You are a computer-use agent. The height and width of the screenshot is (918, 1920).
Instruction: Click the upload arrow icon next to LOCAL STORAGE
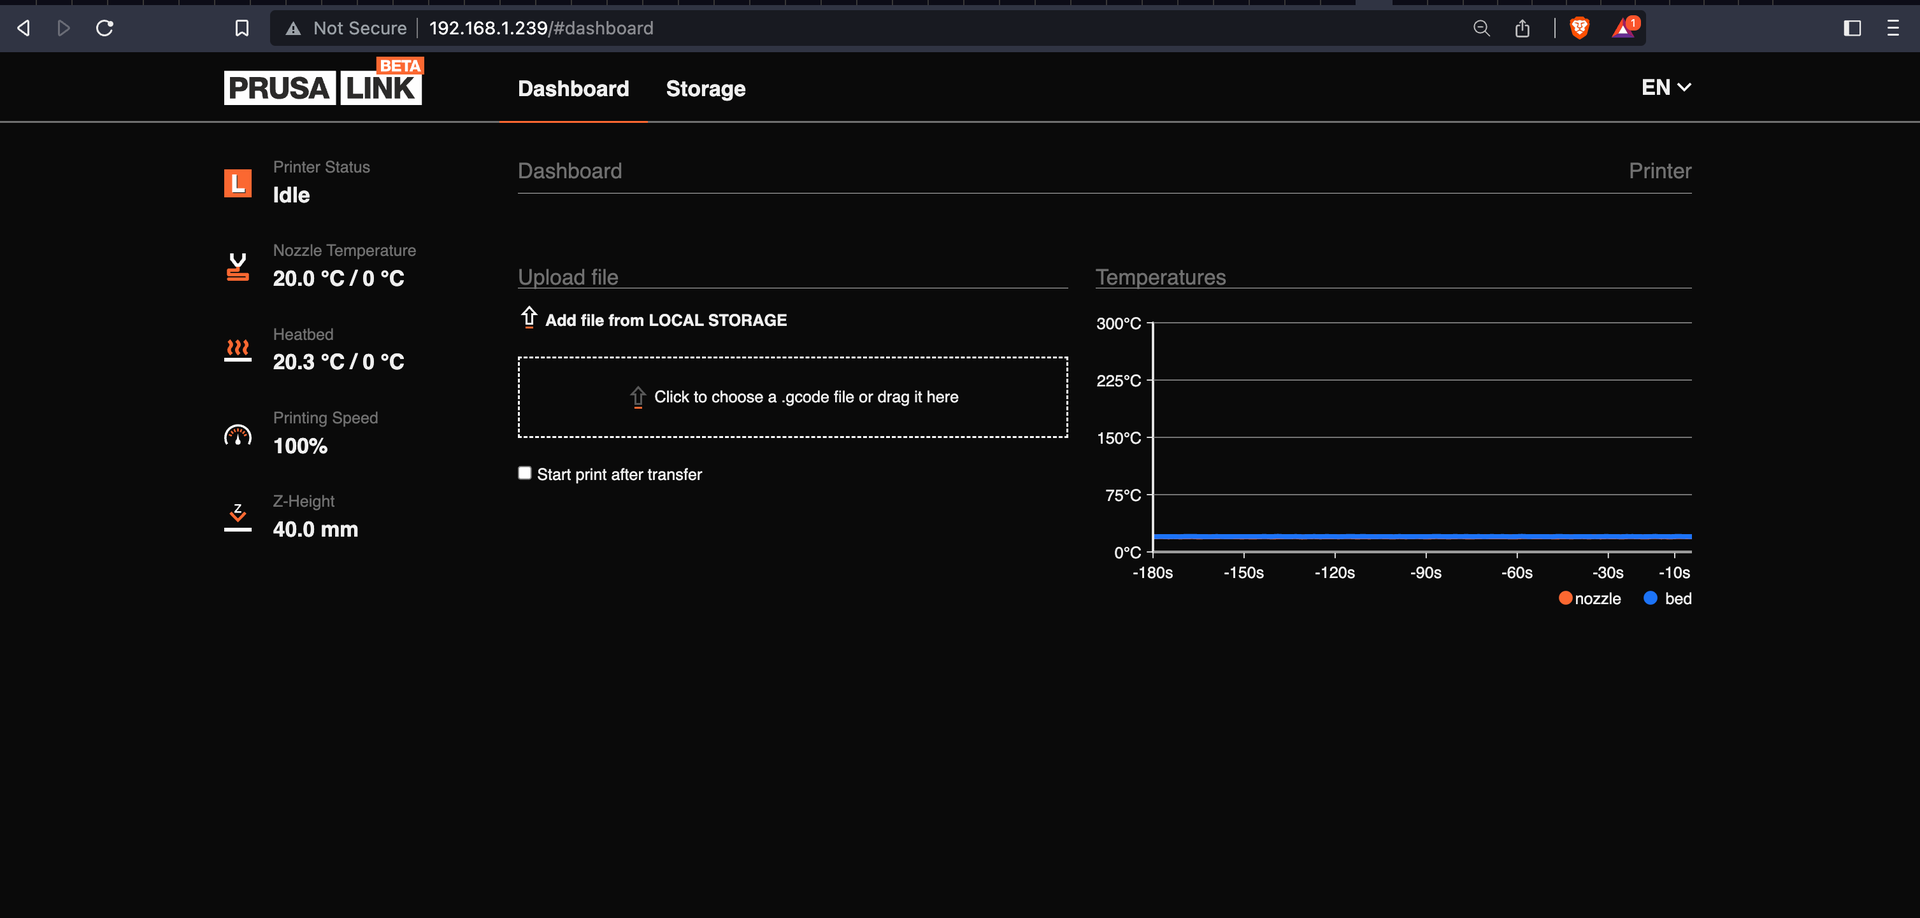tap(530, 318)
